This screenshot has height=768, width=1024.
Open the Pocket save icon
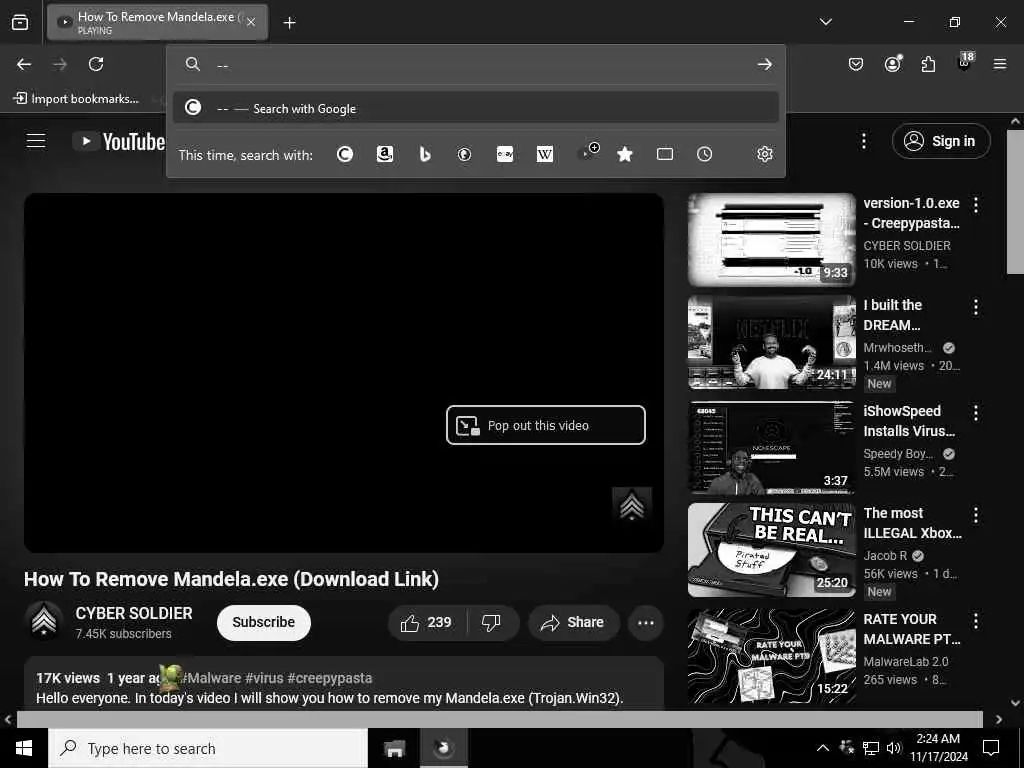point(856,64)
